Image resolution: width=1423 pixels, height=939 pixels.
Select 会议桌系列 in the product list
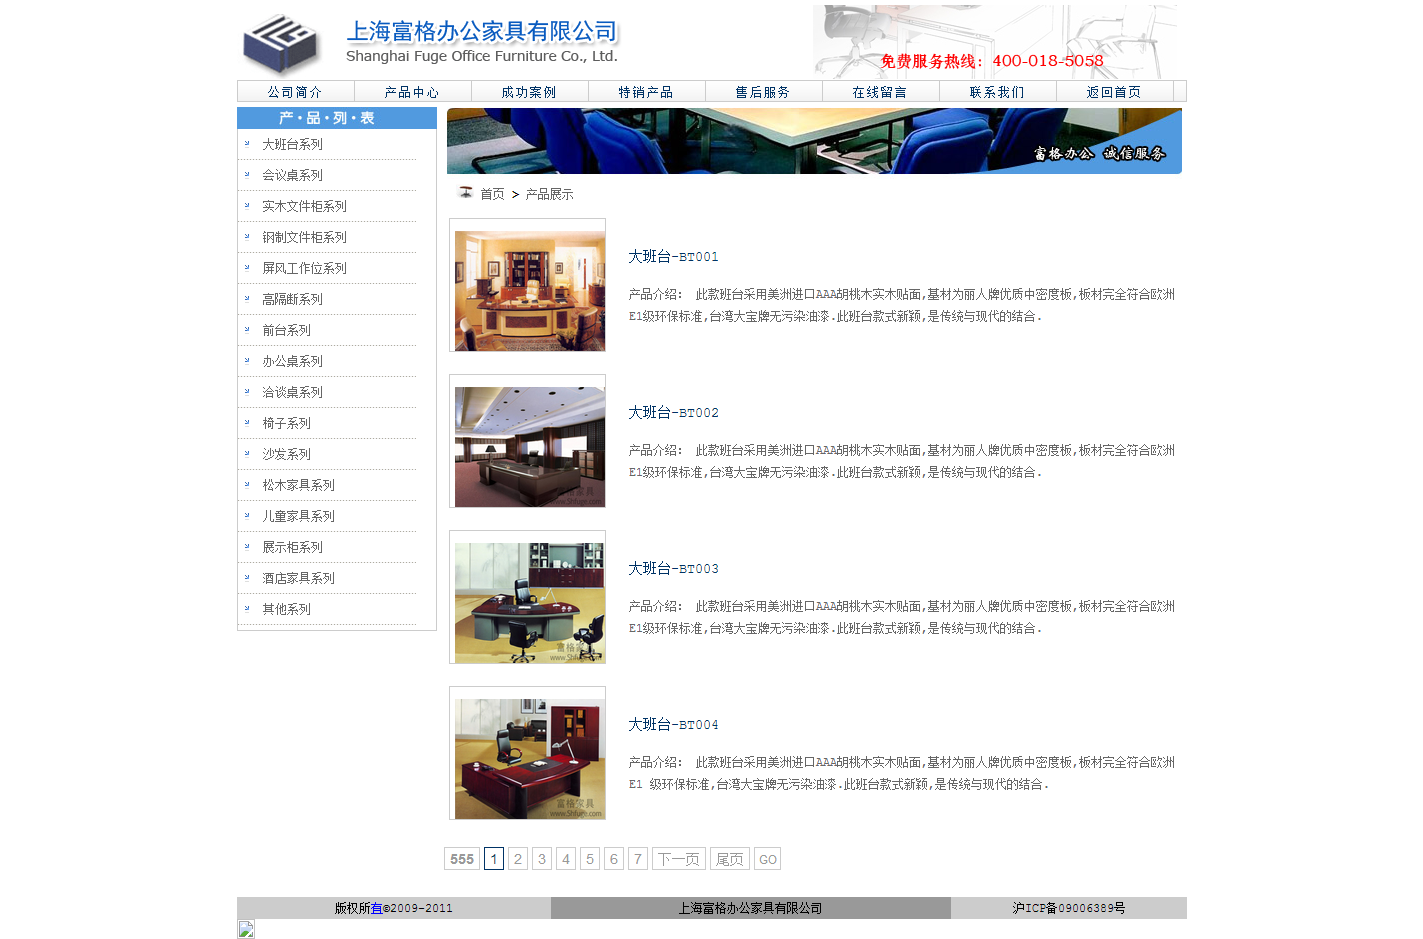pyautogui.click(x=292, y=175)
